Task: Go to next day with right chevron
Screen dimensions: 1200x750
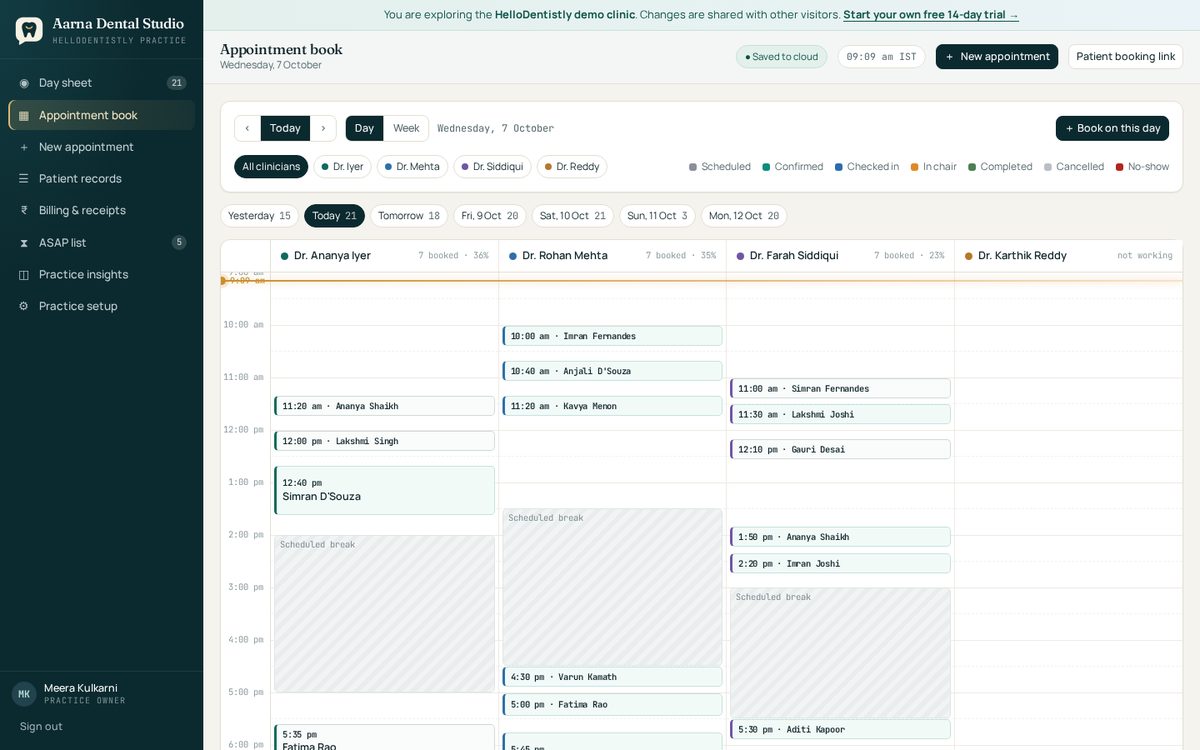Action: coord(323,128)
